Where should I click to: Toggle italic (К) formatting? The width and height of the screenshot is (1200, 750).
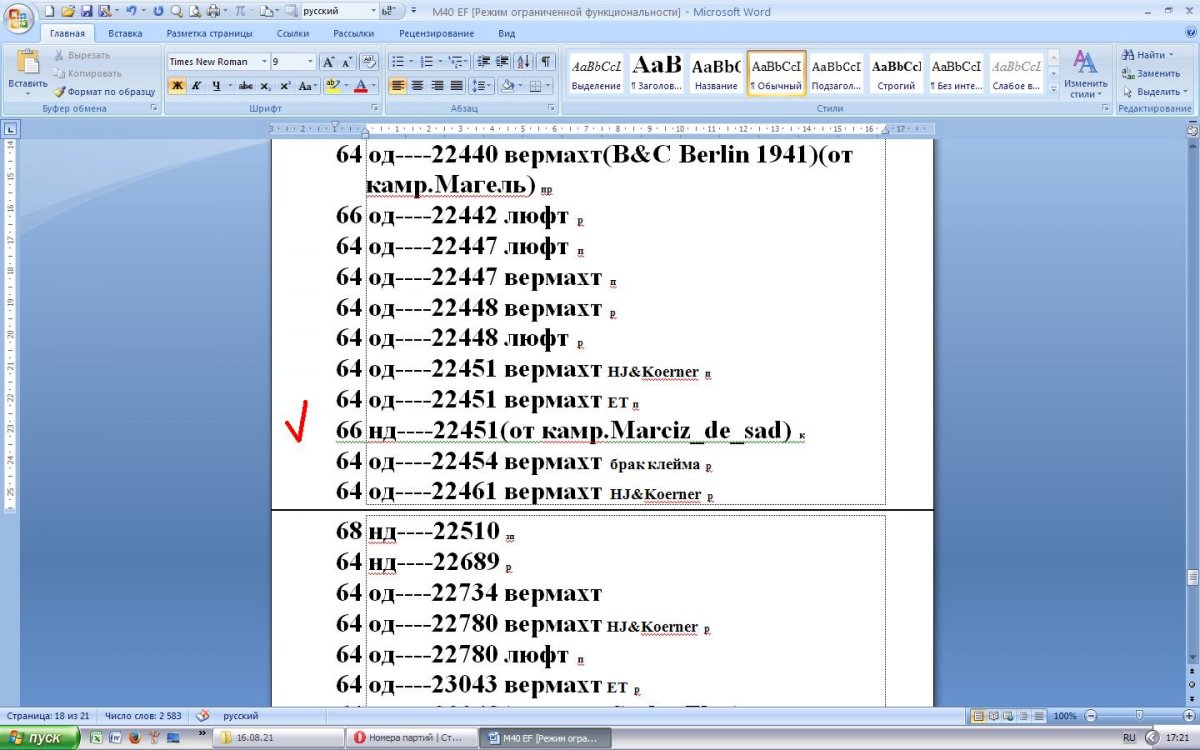click(x=196, y=86)
